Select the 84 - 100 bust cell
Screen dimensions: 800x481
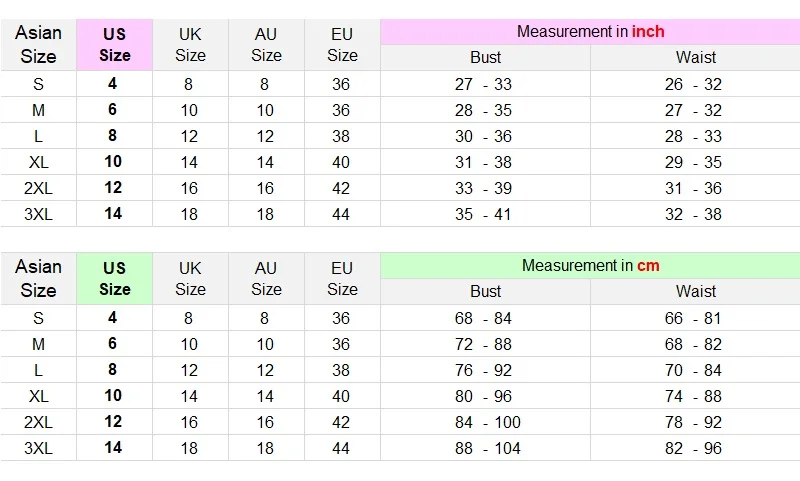pyautogui.click(x=487, y=422)
